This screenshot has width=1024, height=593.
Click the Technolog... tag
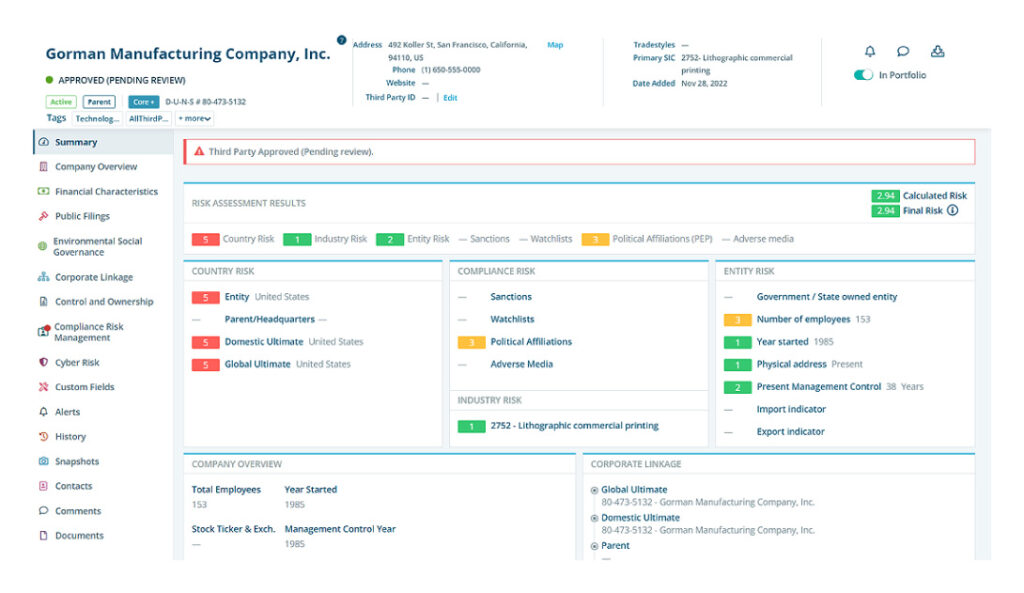[x=97, y=119]
